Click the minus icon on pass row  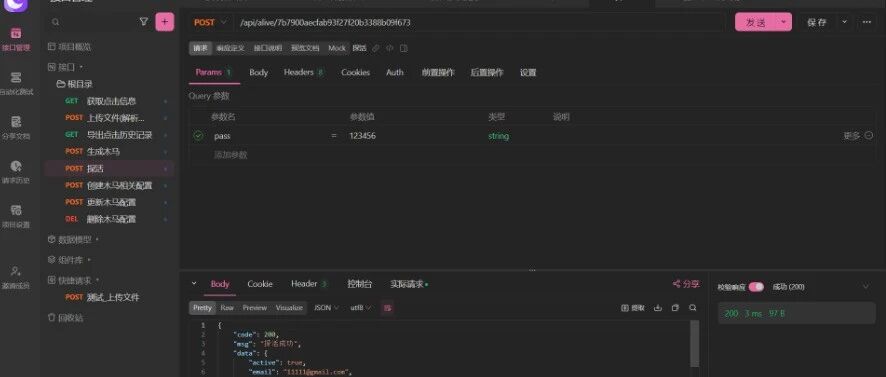point(869,136)
